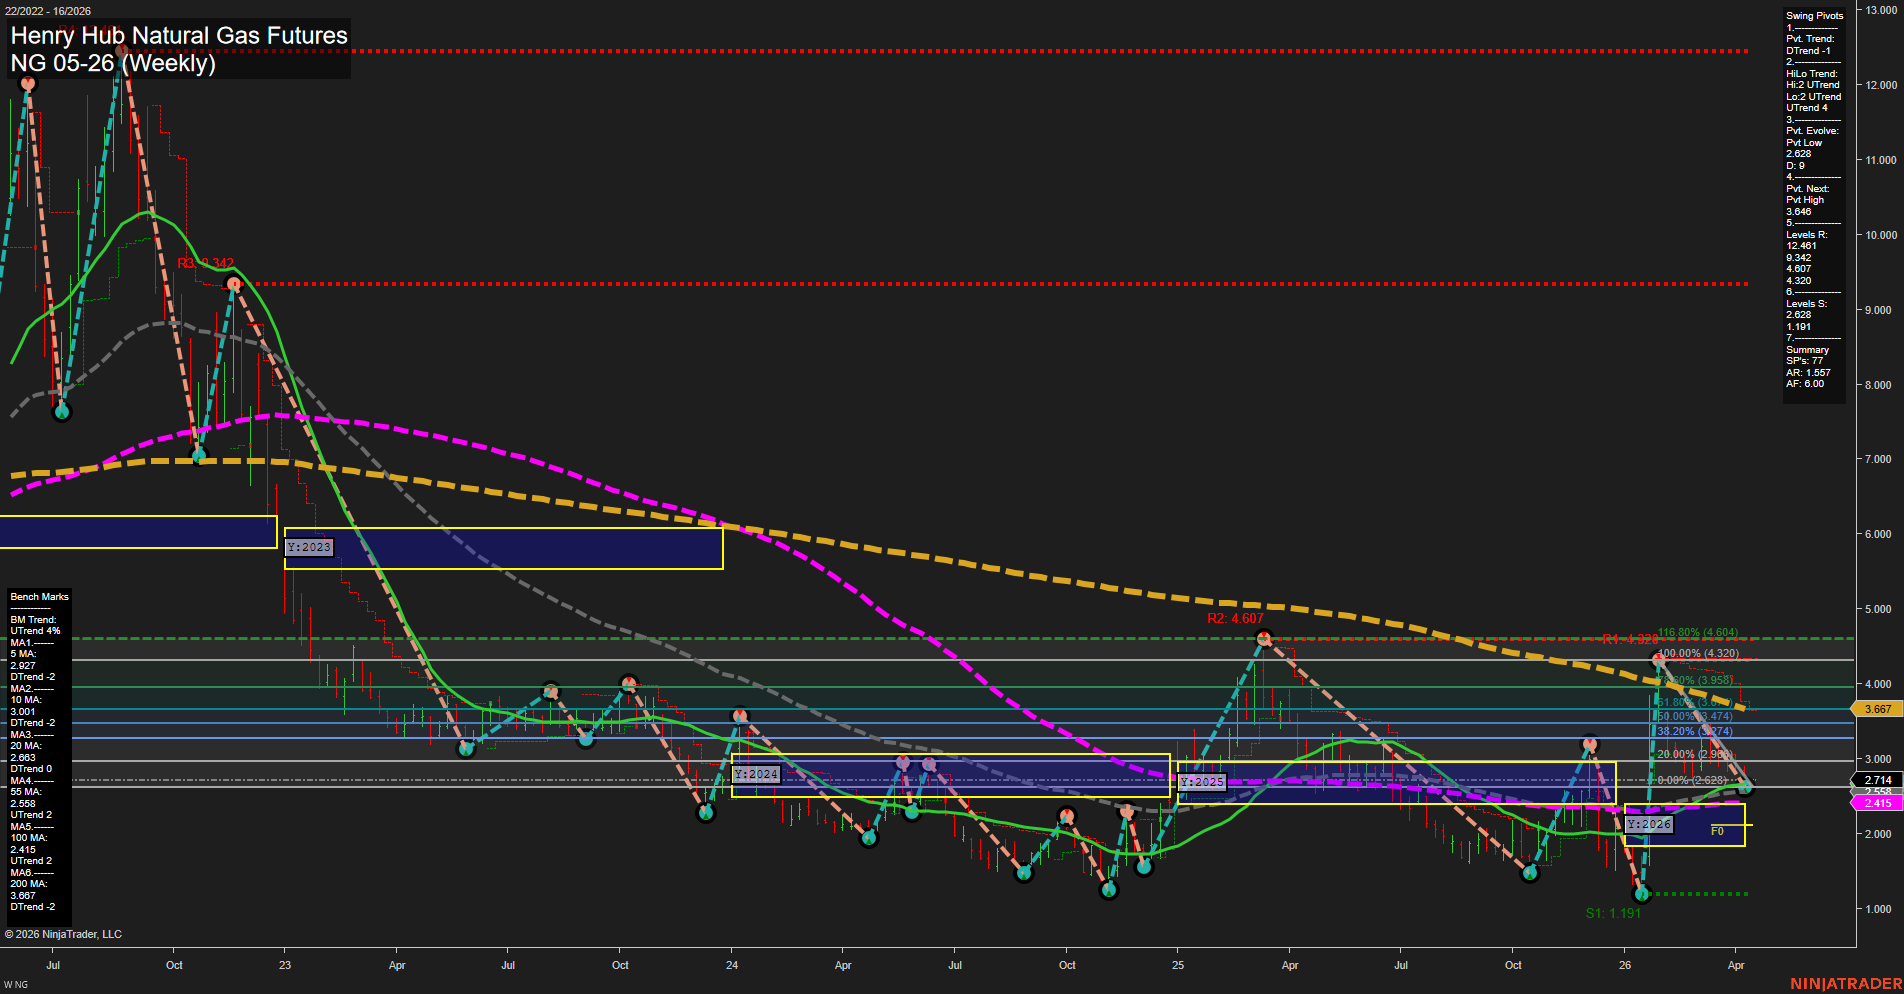Image resolution: width=1904 pixels, height=994 pixels.
Task: Collapse the Swing Pivots panel
Action: click(1814, 15)
